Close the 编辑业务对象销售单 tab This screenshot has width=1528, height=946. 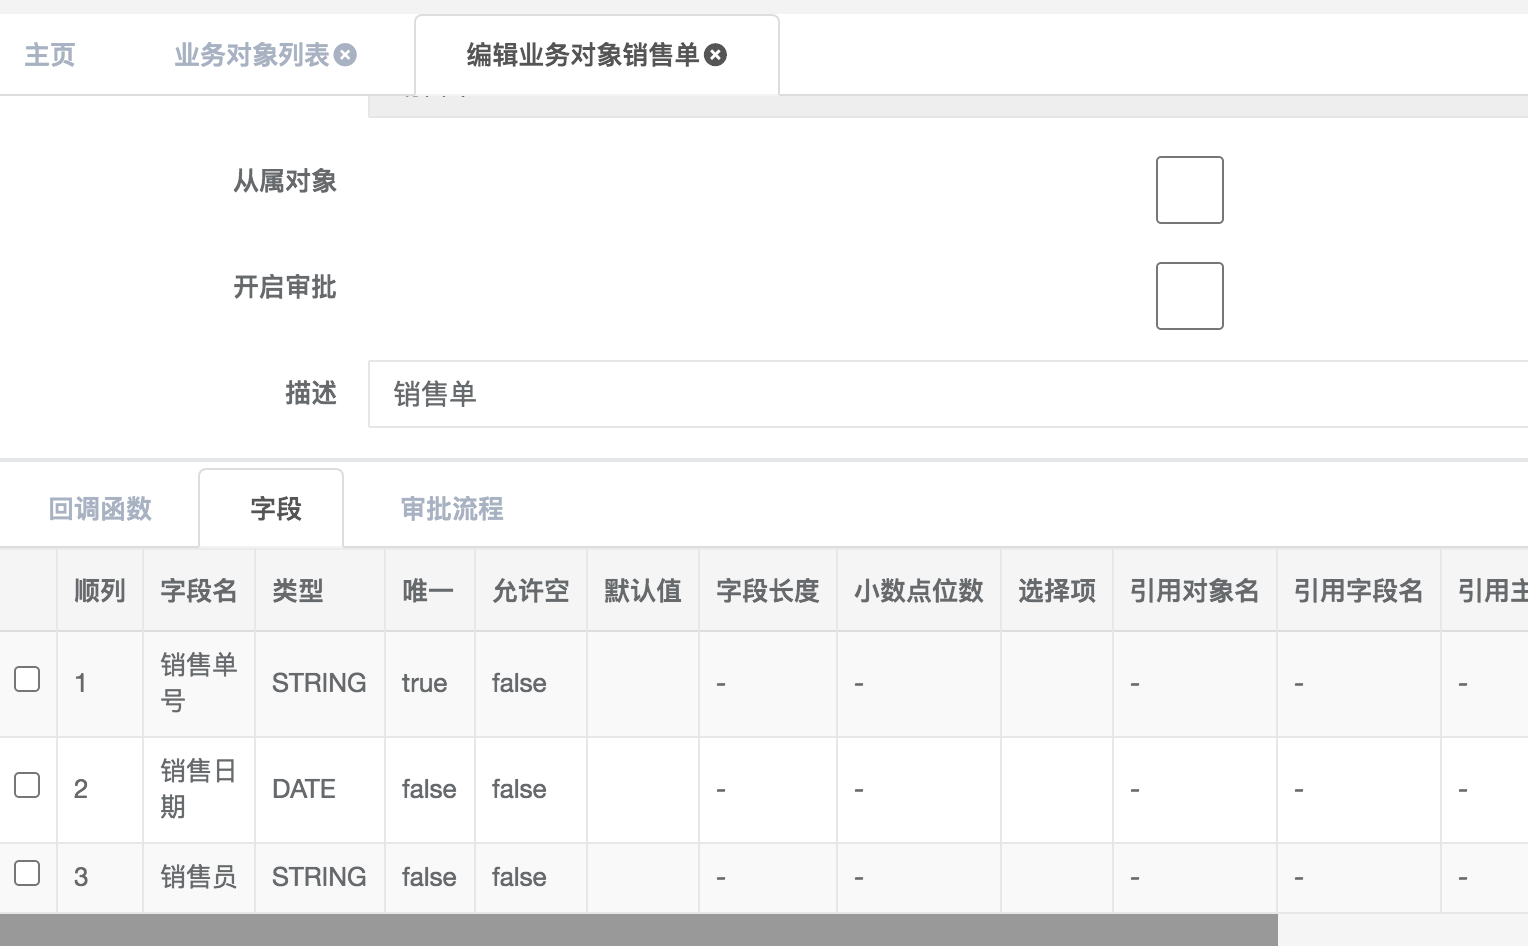point(715,55)
